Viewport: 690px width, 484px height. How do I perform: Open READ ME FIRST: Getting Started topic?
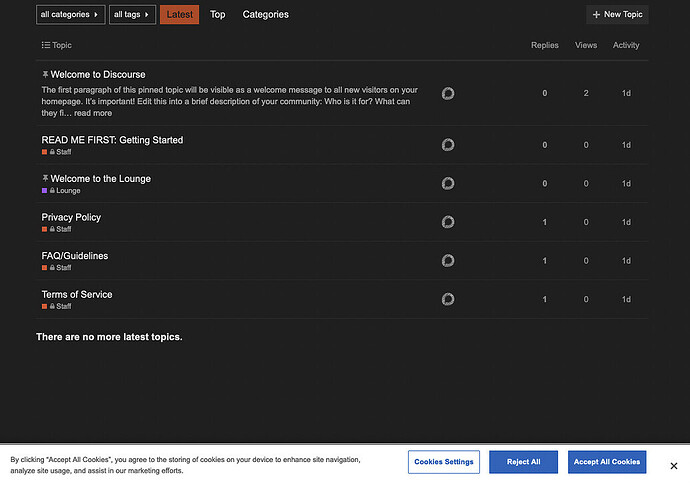[112, 140]
